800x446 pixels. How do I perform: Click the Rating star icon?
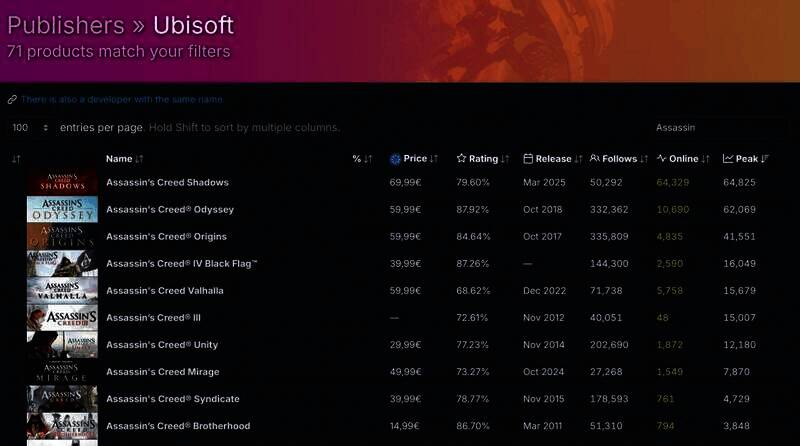click(x=461, y=159)
